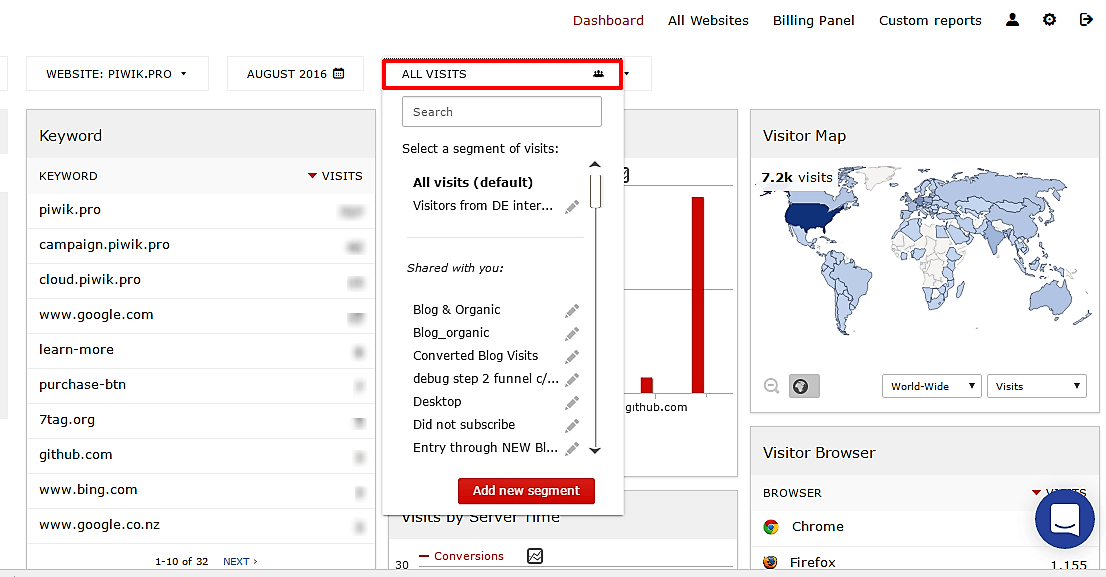Click the globe icon under Visitor Map
Viewport: 1106px width, 577px height.
click(804, 386)
